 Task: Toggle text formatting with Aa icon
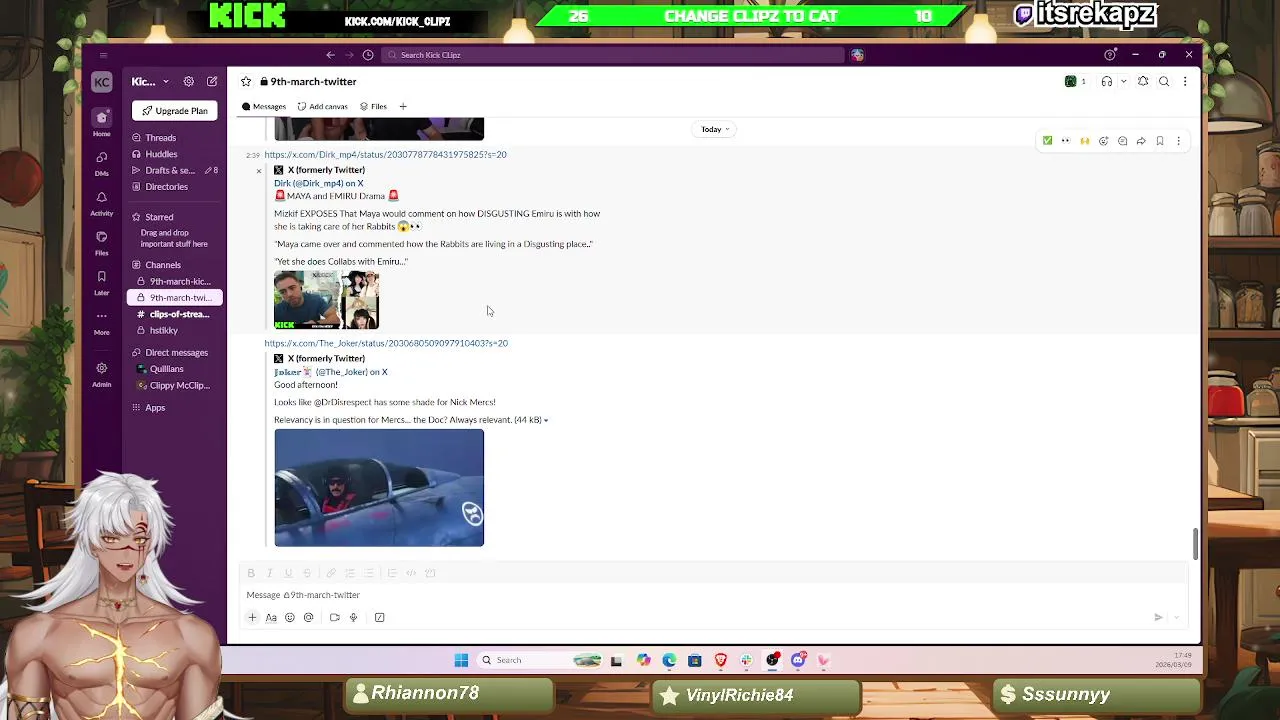click(271, 618)
